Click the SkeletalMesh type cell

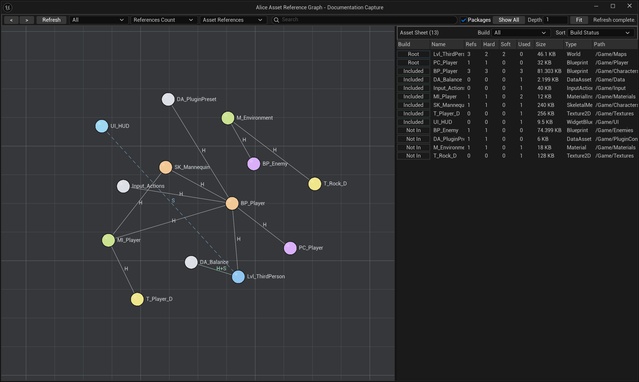(x=579, y=105)
